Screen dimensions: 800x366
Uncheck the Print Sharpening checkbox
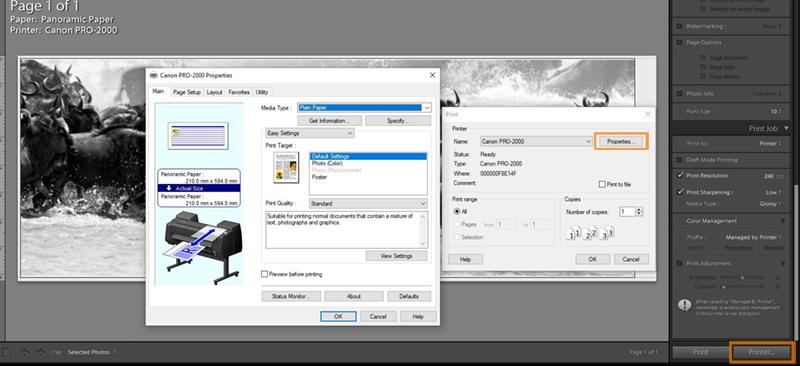(x=680, y=192)
